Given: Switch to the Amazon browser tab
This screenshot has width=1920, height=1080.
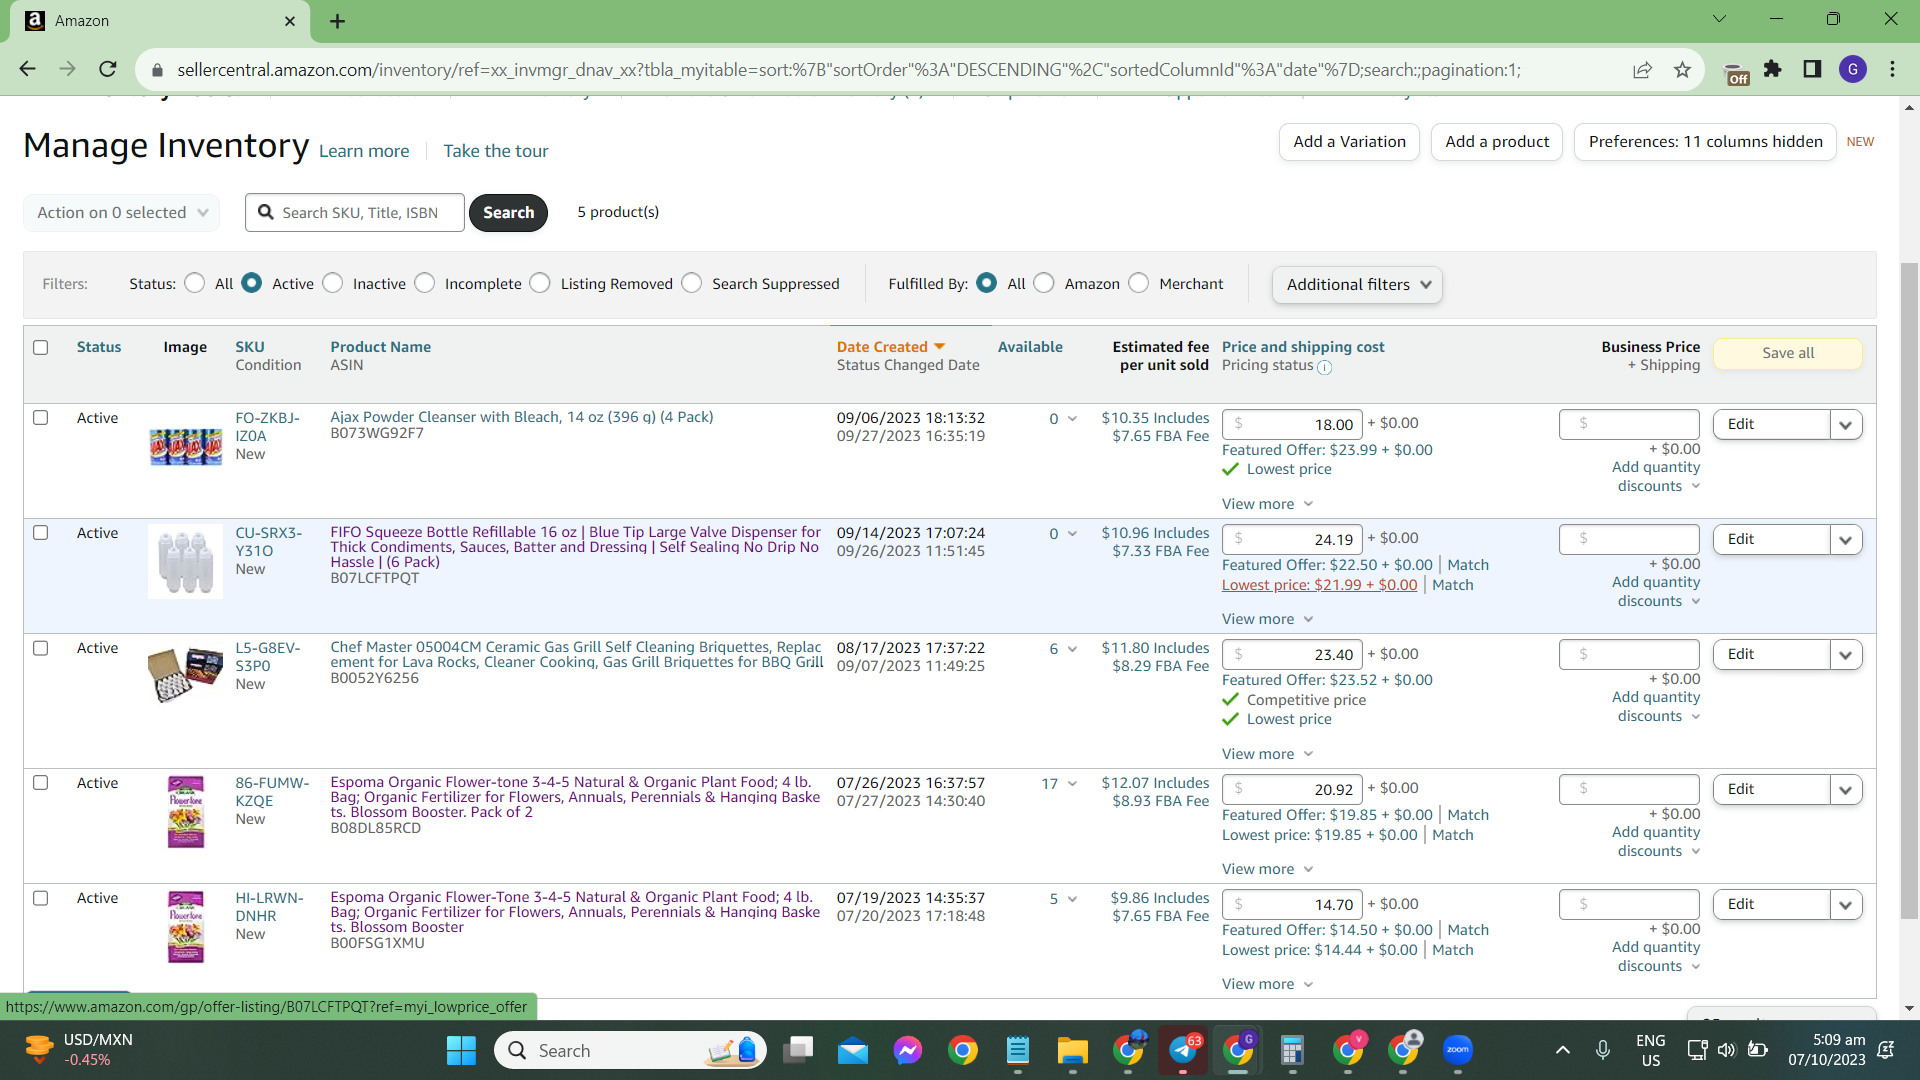Looking at the screenshot, I should coord(160,21).
